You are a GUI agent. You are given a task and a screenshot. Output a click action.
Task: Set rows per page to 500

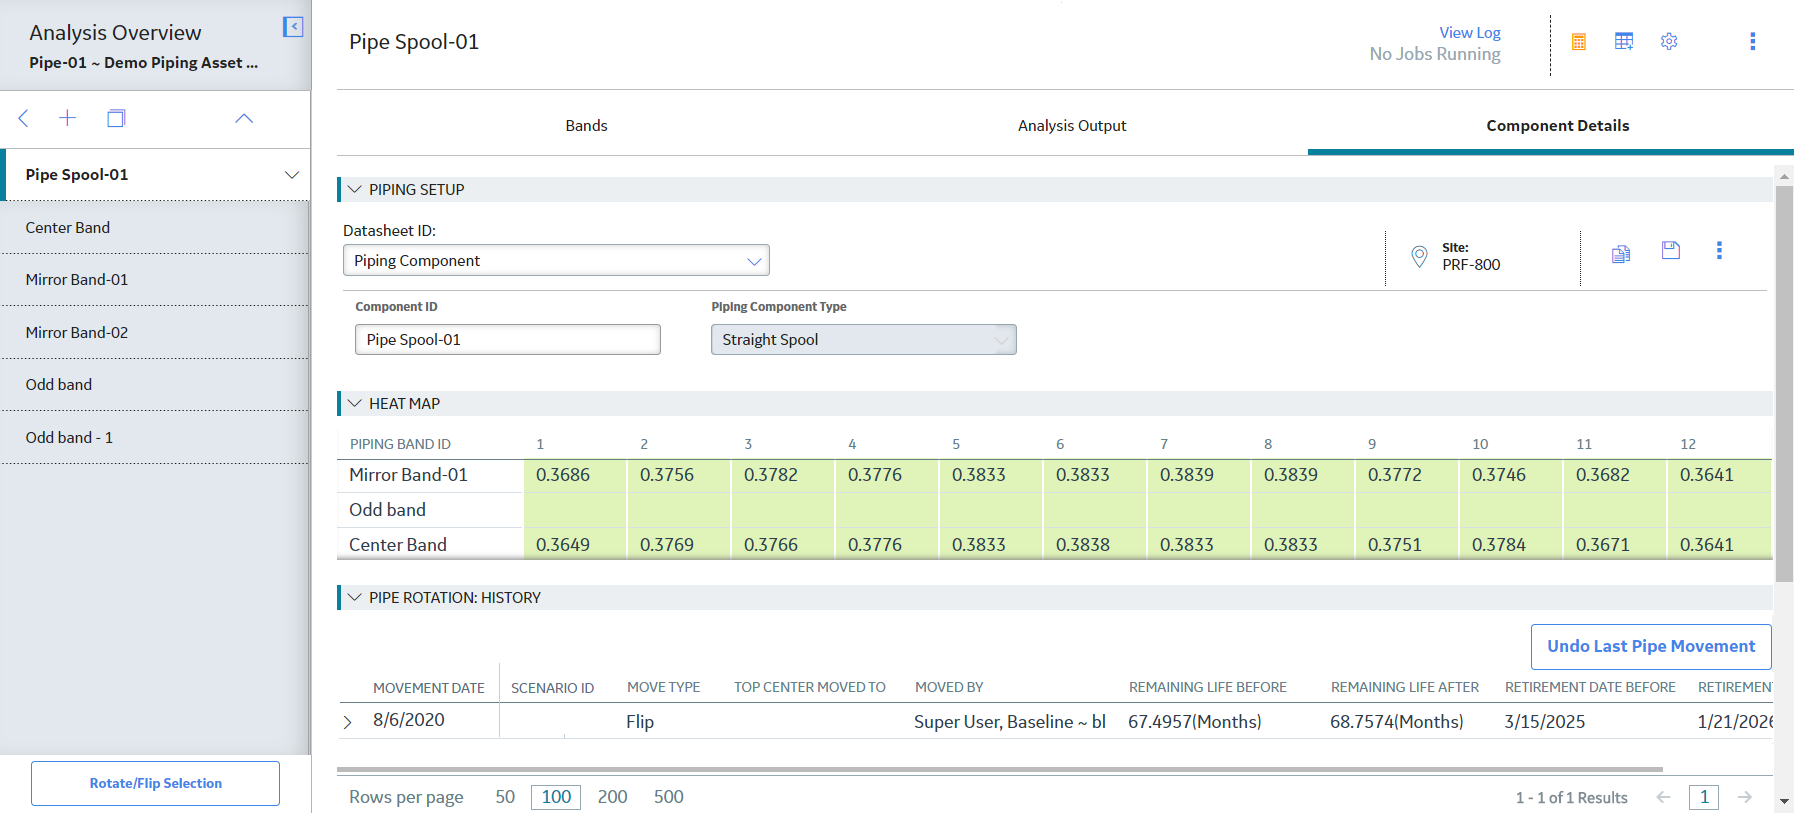pyautogui.click(x=668, y=797)
